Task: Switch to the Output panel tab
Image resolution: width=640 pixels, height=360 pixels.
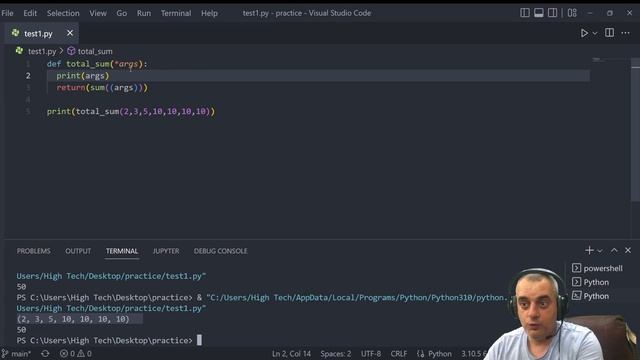Action: [x=78, y=251]
